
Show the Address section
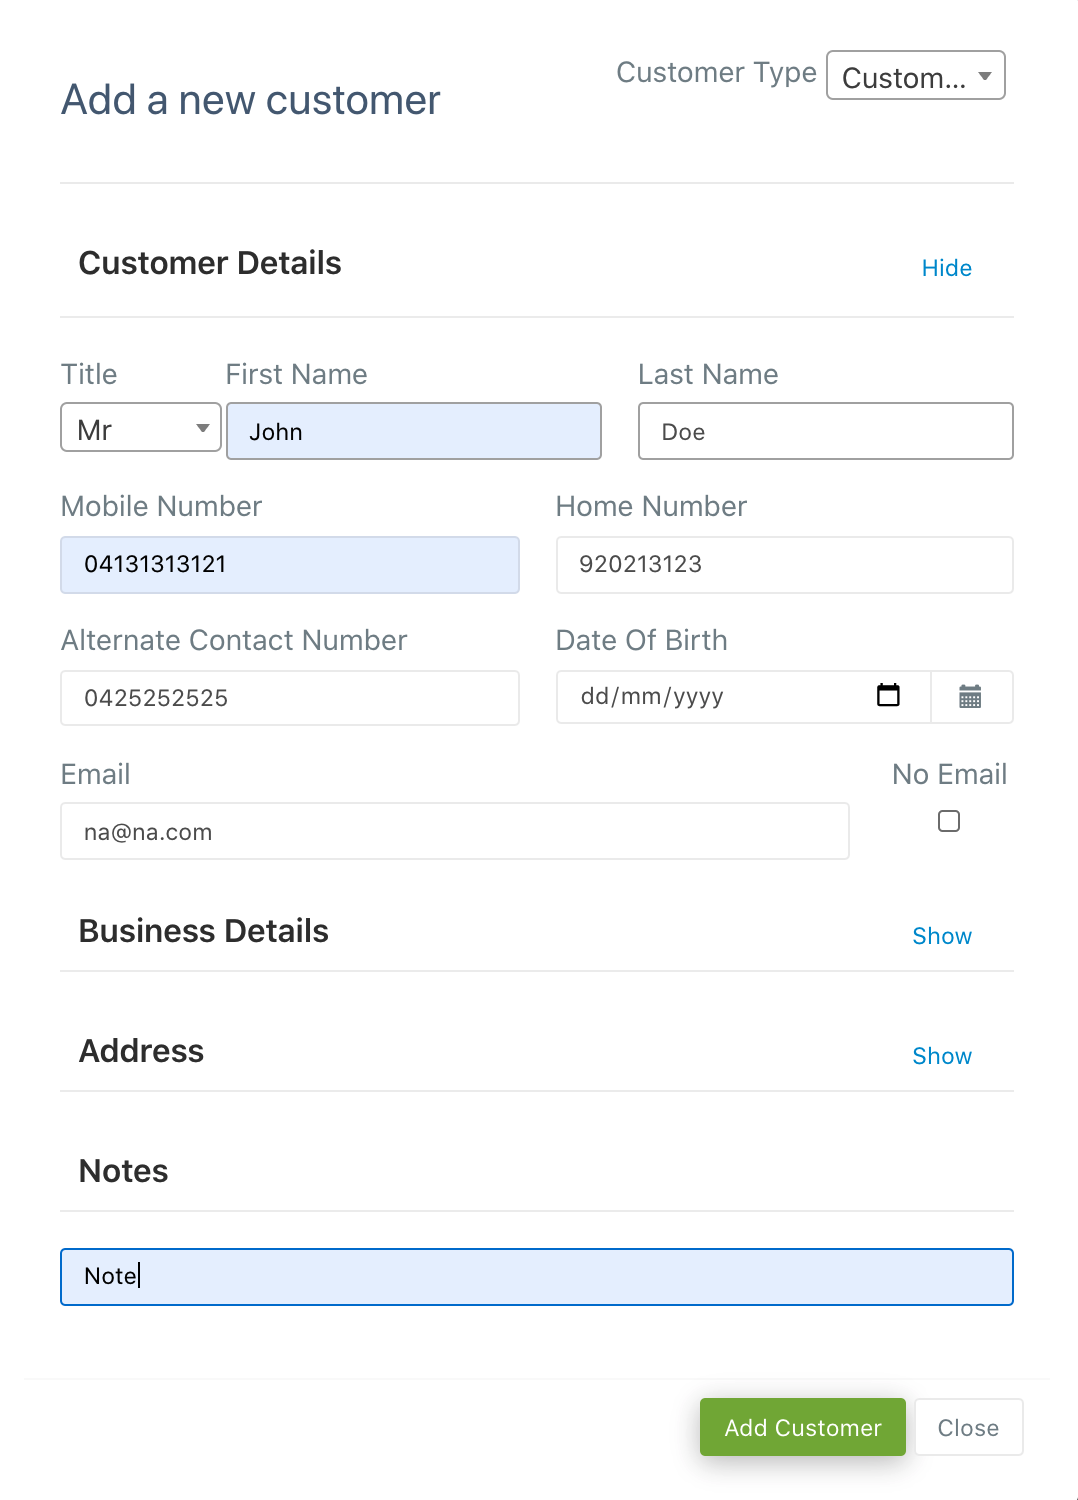pos(942,1056)
